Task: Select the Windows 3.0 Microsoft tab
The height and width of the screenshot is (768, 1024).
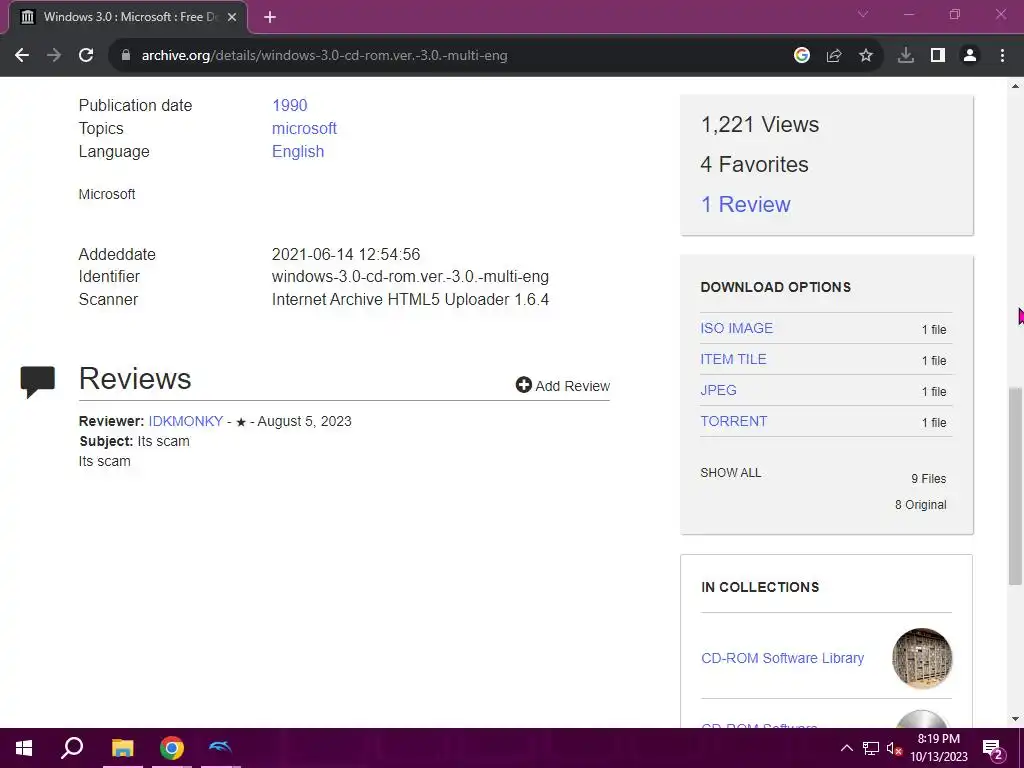Action: [x=128, y=17]
